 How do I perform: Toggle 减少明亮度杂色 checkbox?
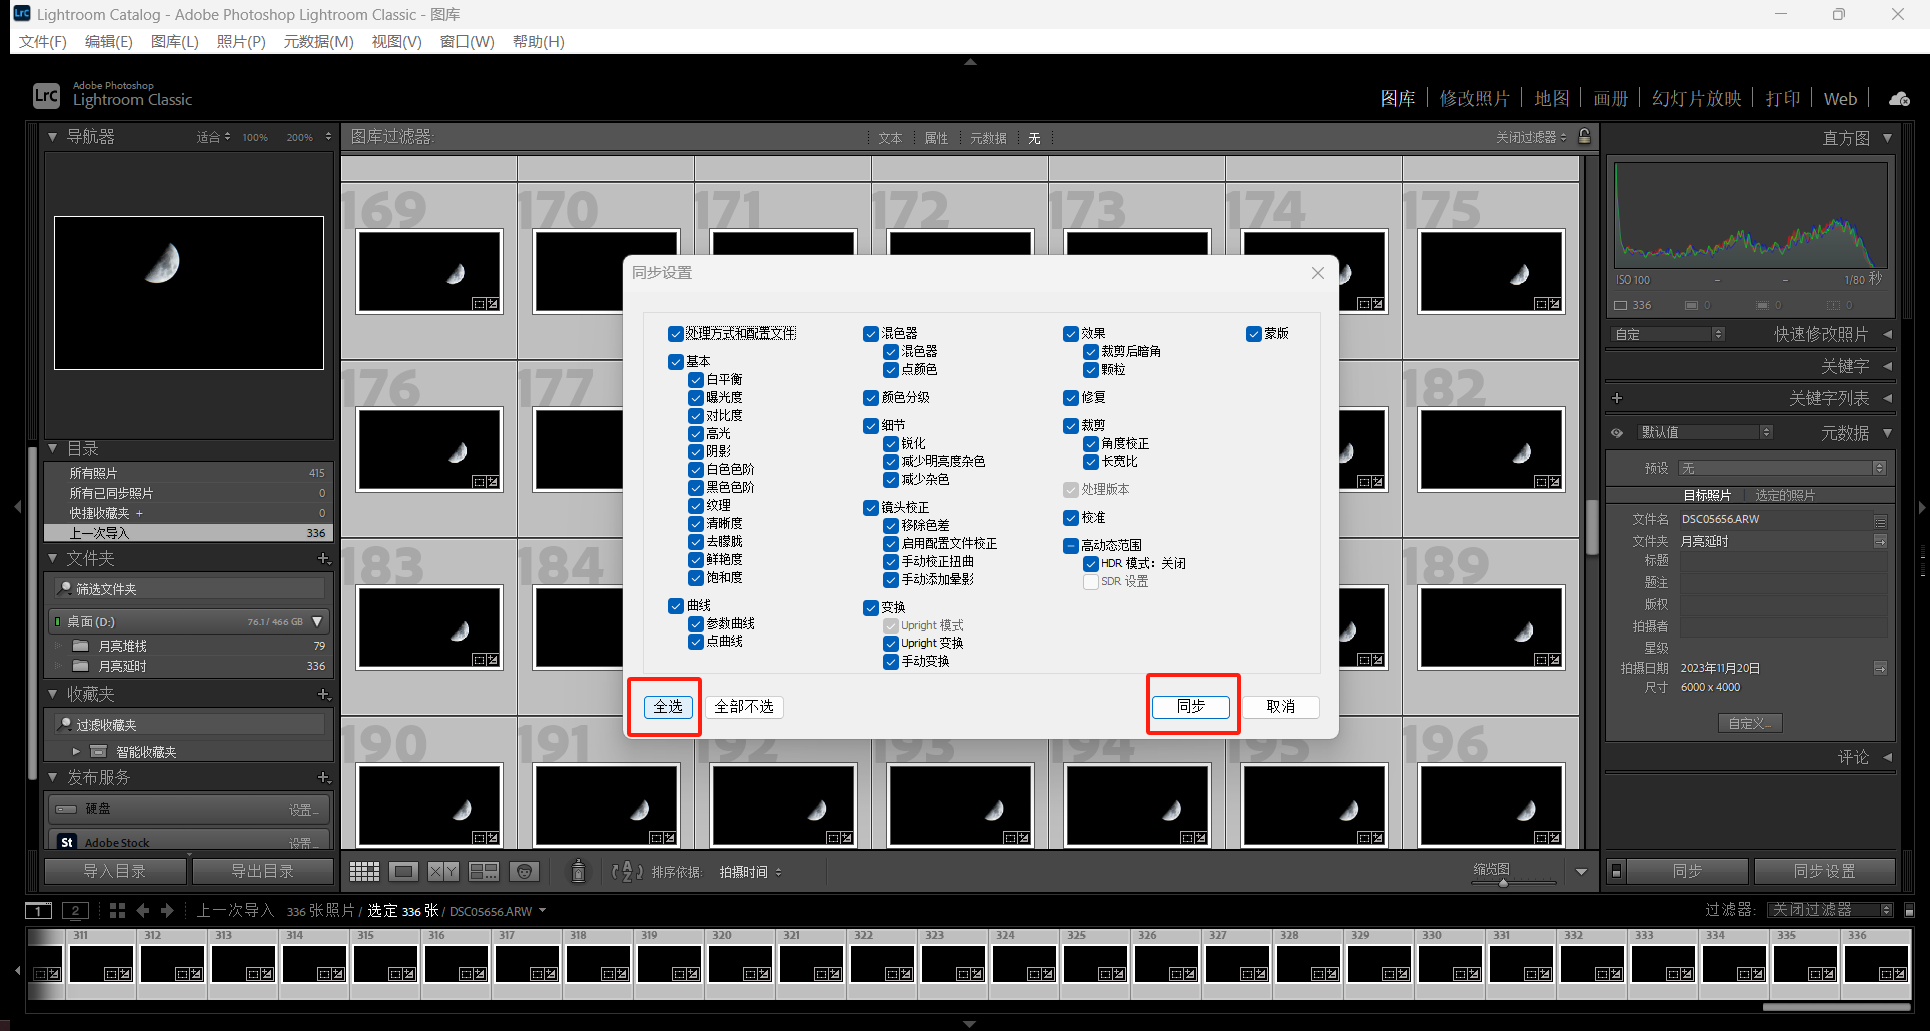891,462
